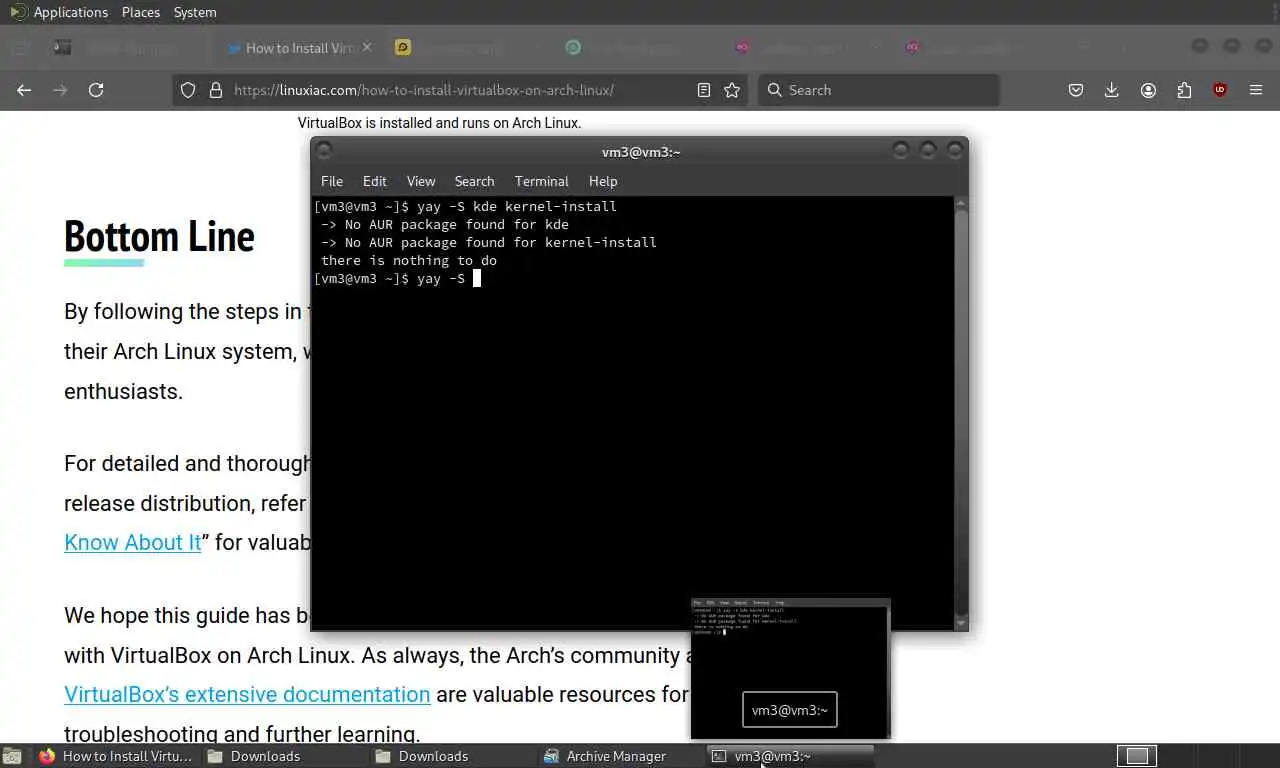The image size is (1280, 768).
Task: Click the terminal scrollbar down arrow
Action: [x=961, y=624]
